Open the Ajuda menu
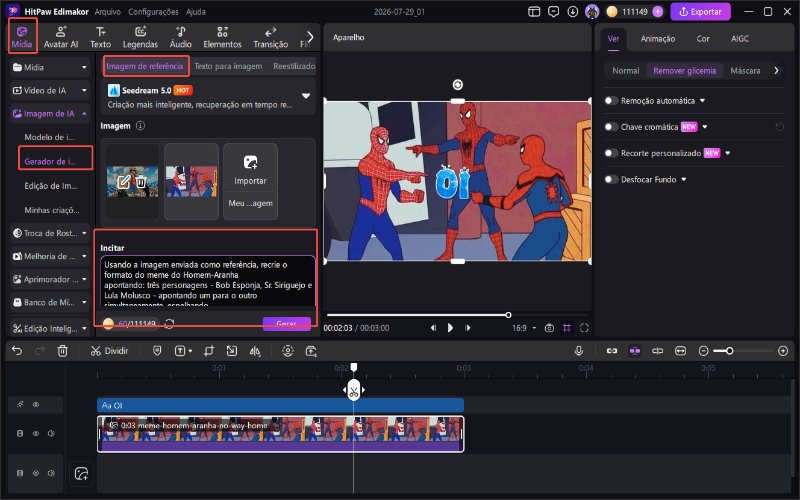The image size is (800, 500). (196, 12)
